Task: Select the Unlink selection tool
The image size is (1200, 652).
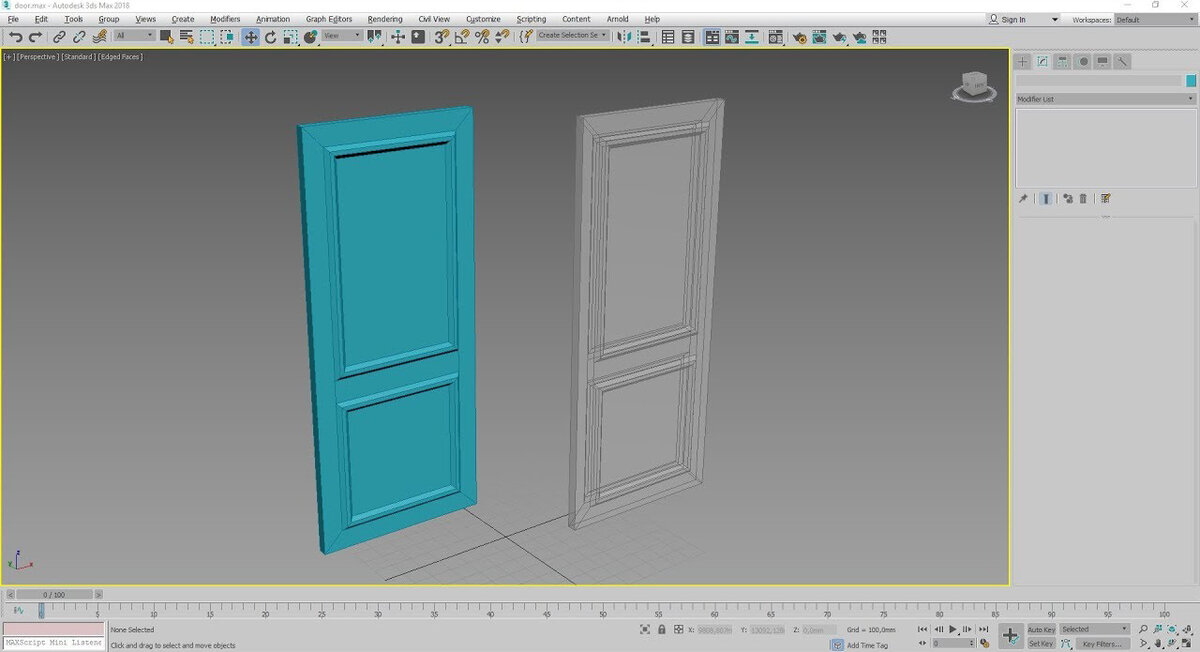Action: [79, 36]
